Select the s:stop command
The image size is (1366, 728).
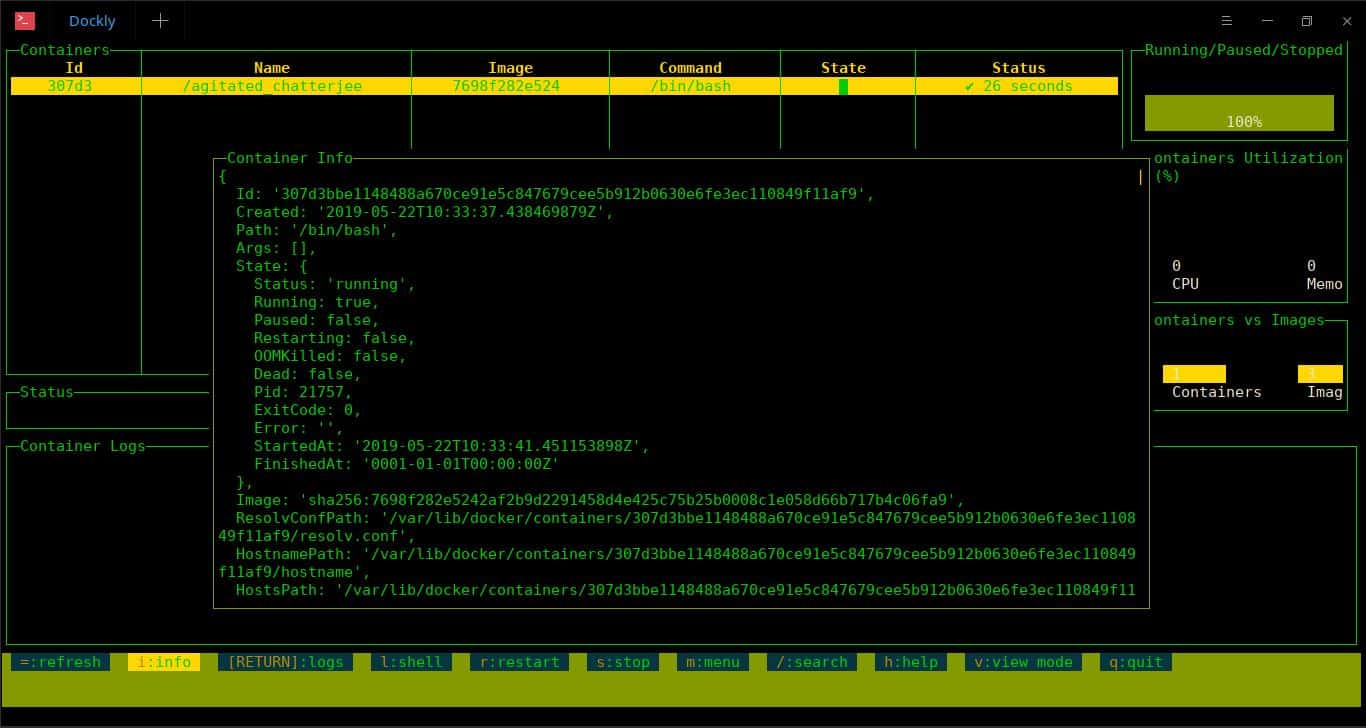(623, 662)
